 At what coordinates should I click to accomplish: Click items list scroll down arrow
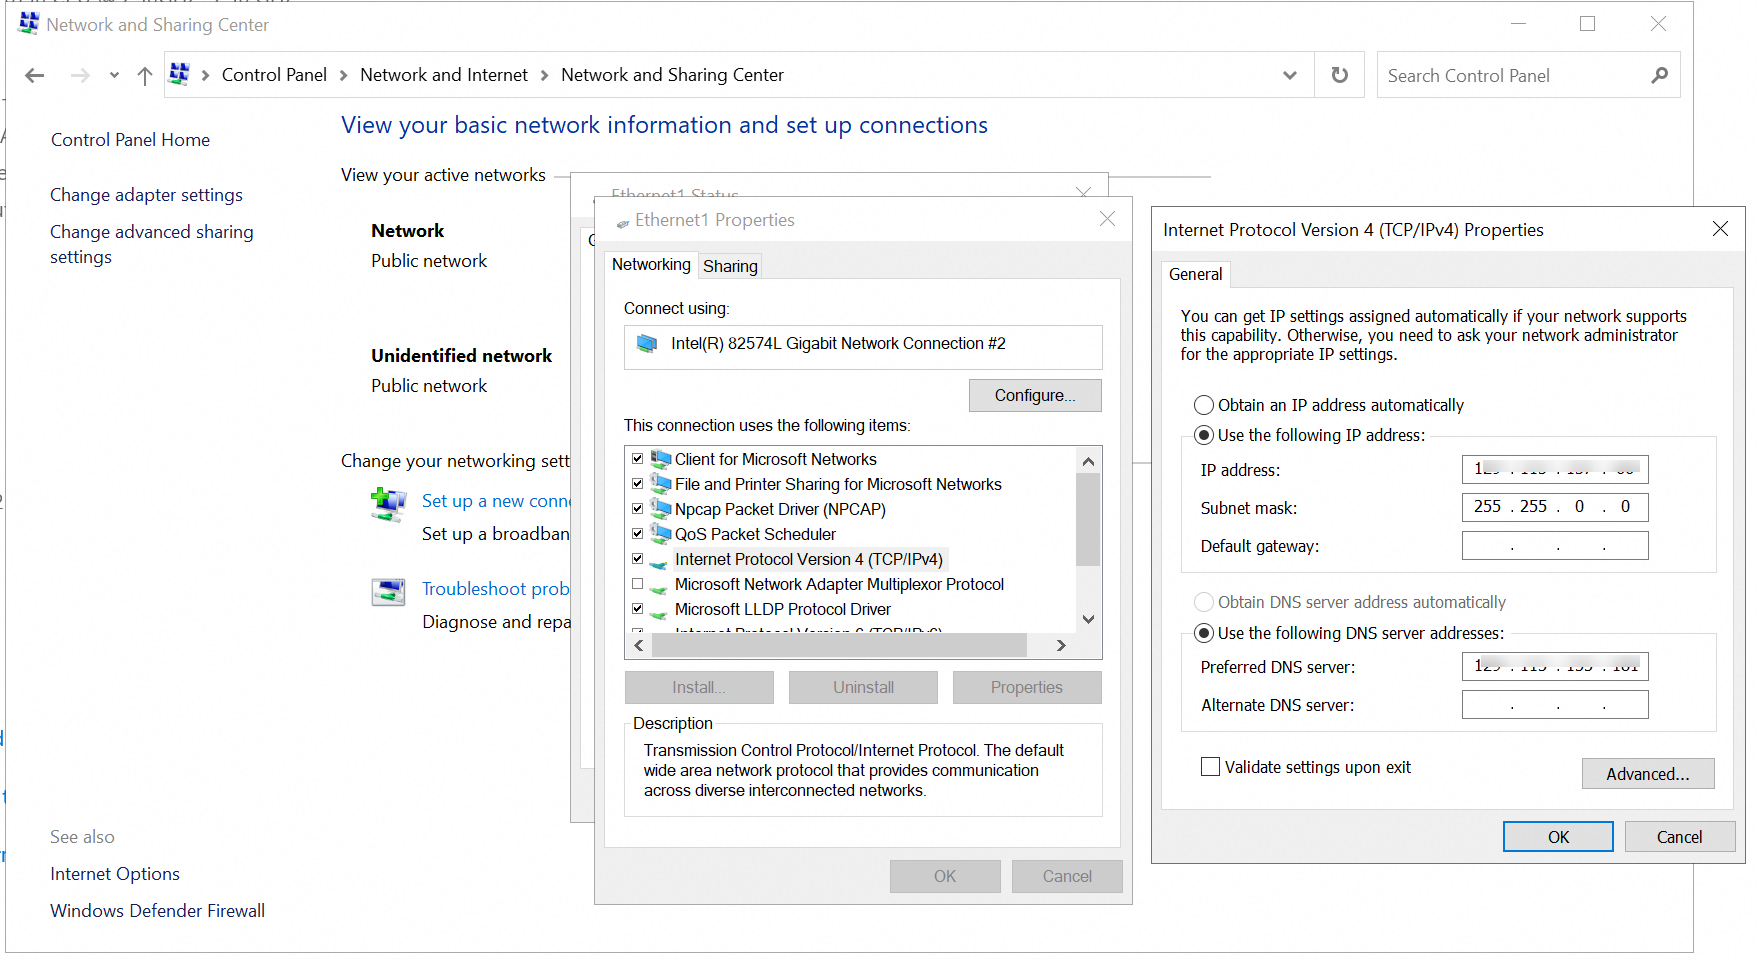coord(1089,619)
